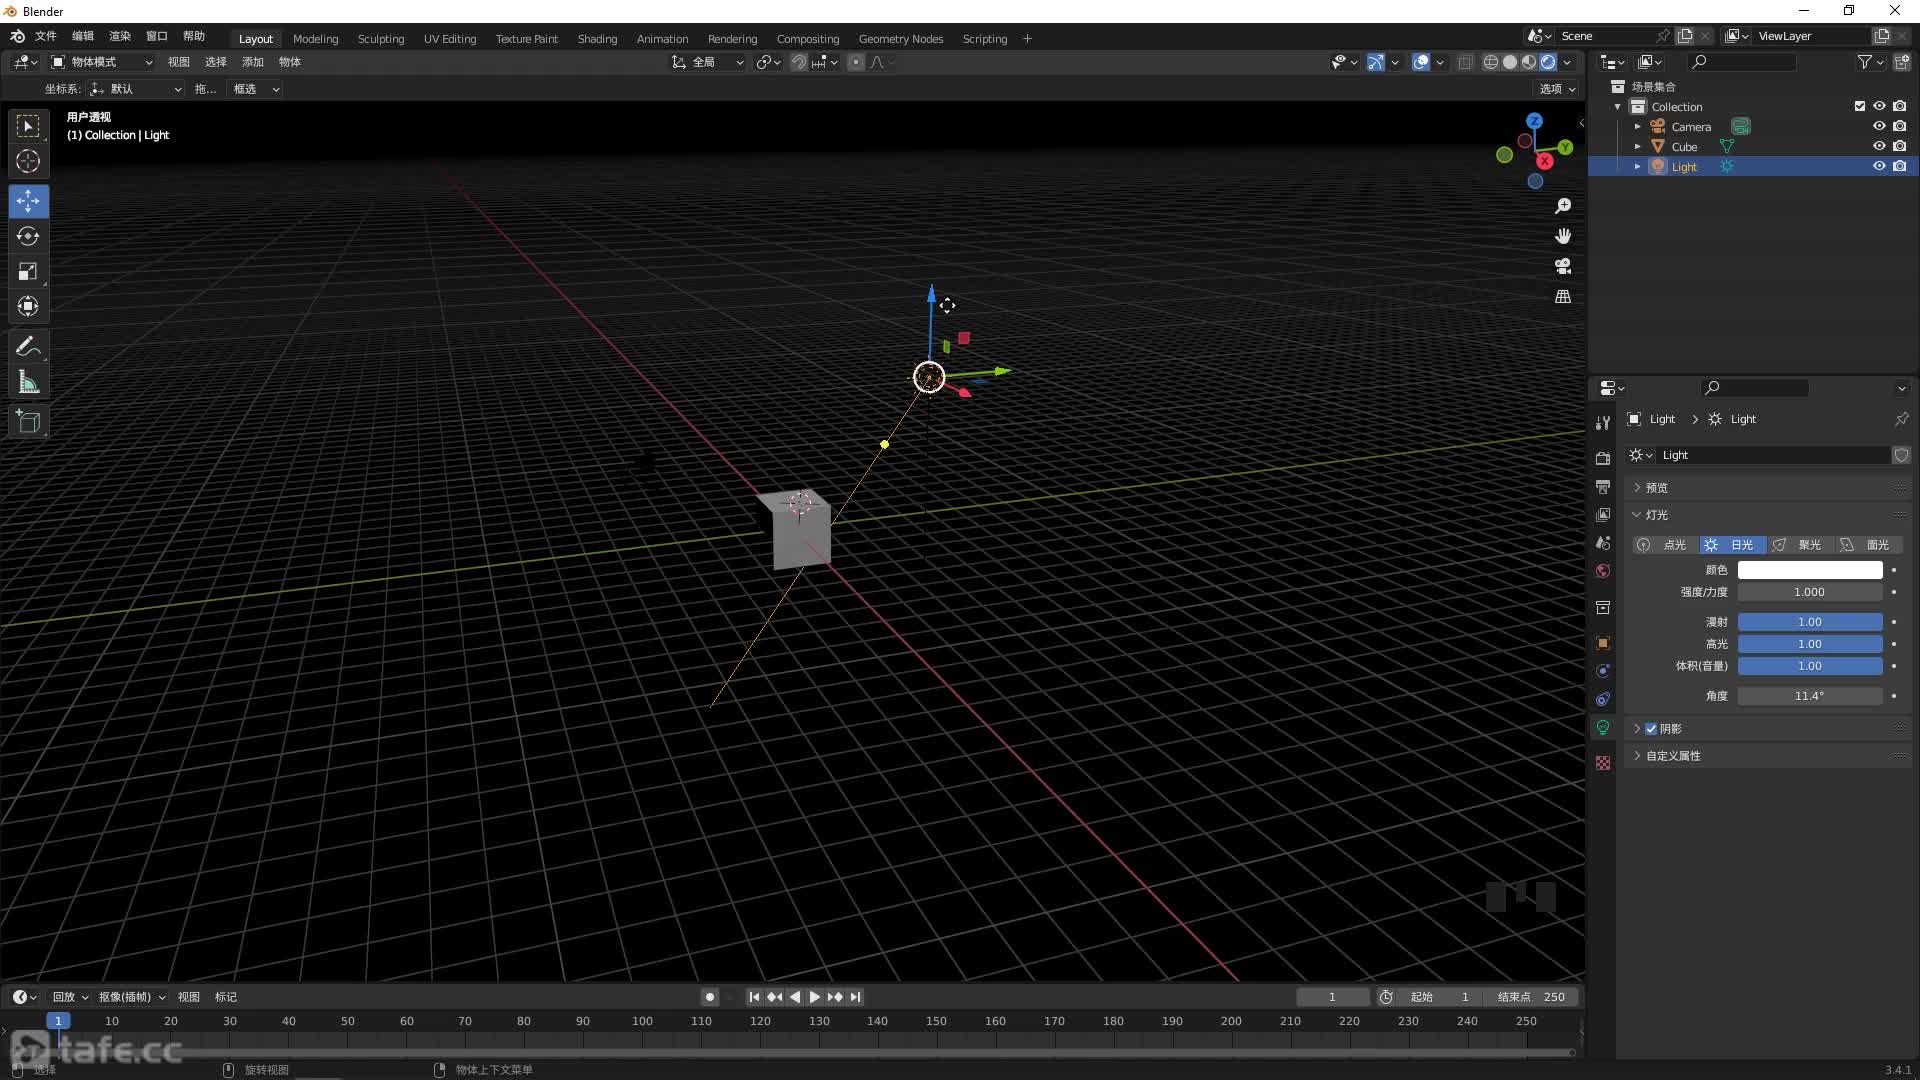Expand the Camera tree item
The image size is (1920, 1080).
pyautogui.click(x=1637, y=127)
